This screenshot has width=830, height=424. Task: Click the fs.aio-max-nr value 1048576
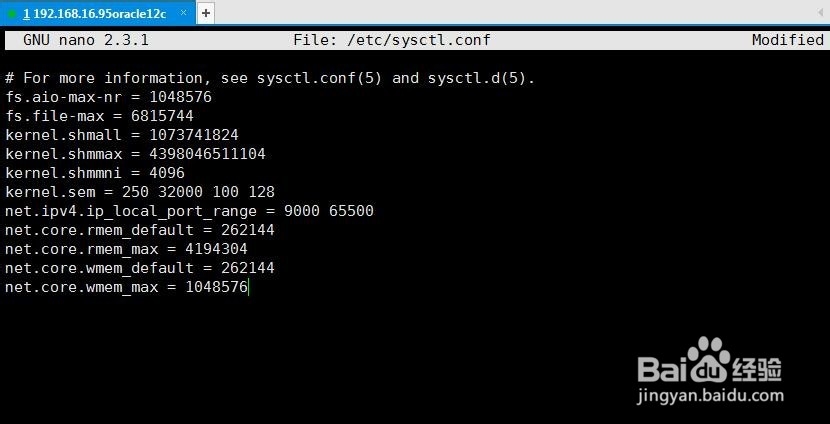click(181, 97)
